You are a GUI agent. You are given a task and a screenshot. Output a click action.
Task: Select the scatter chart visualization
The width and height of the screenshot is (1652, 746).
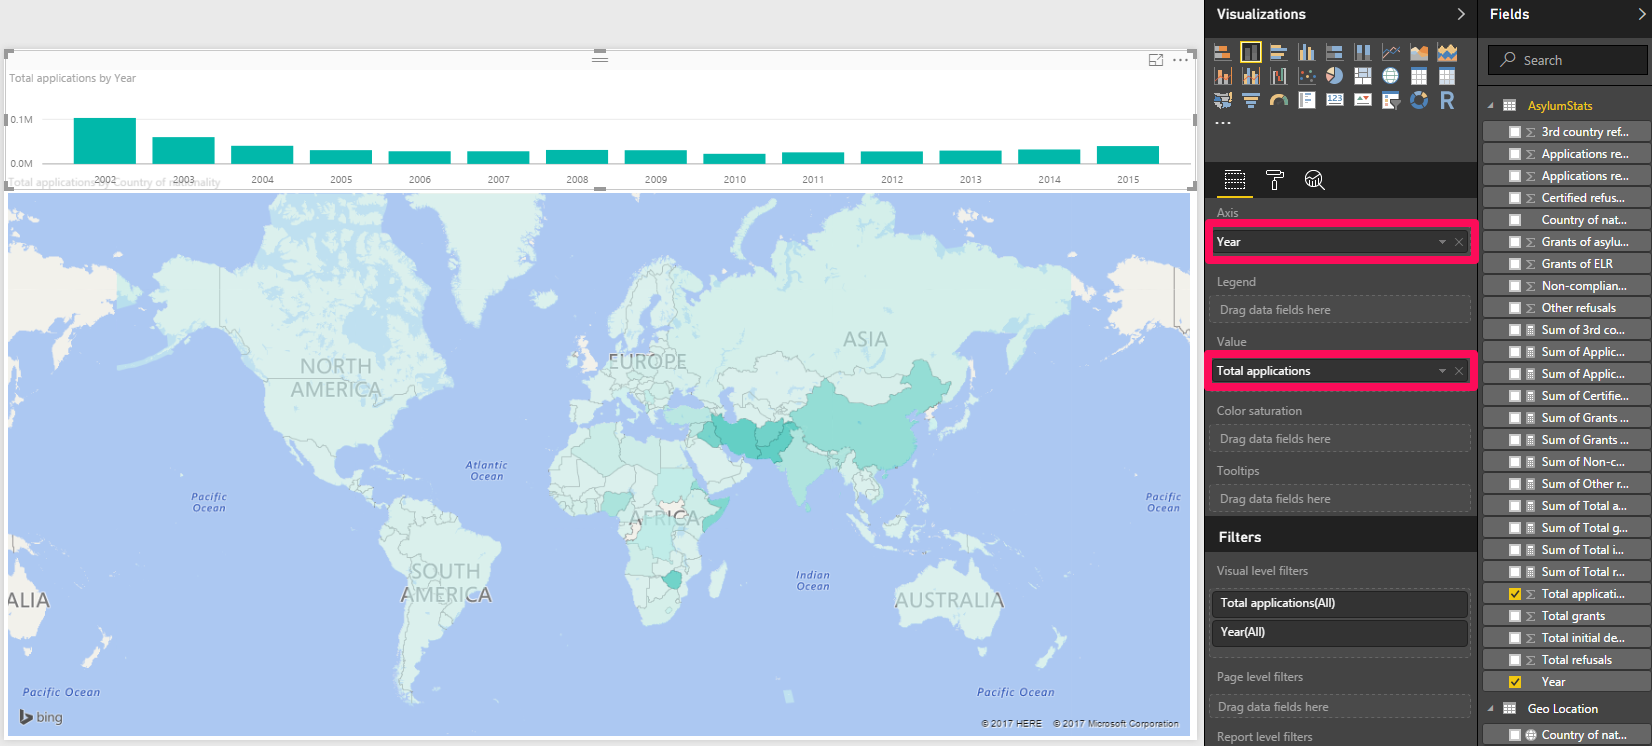1306,76
